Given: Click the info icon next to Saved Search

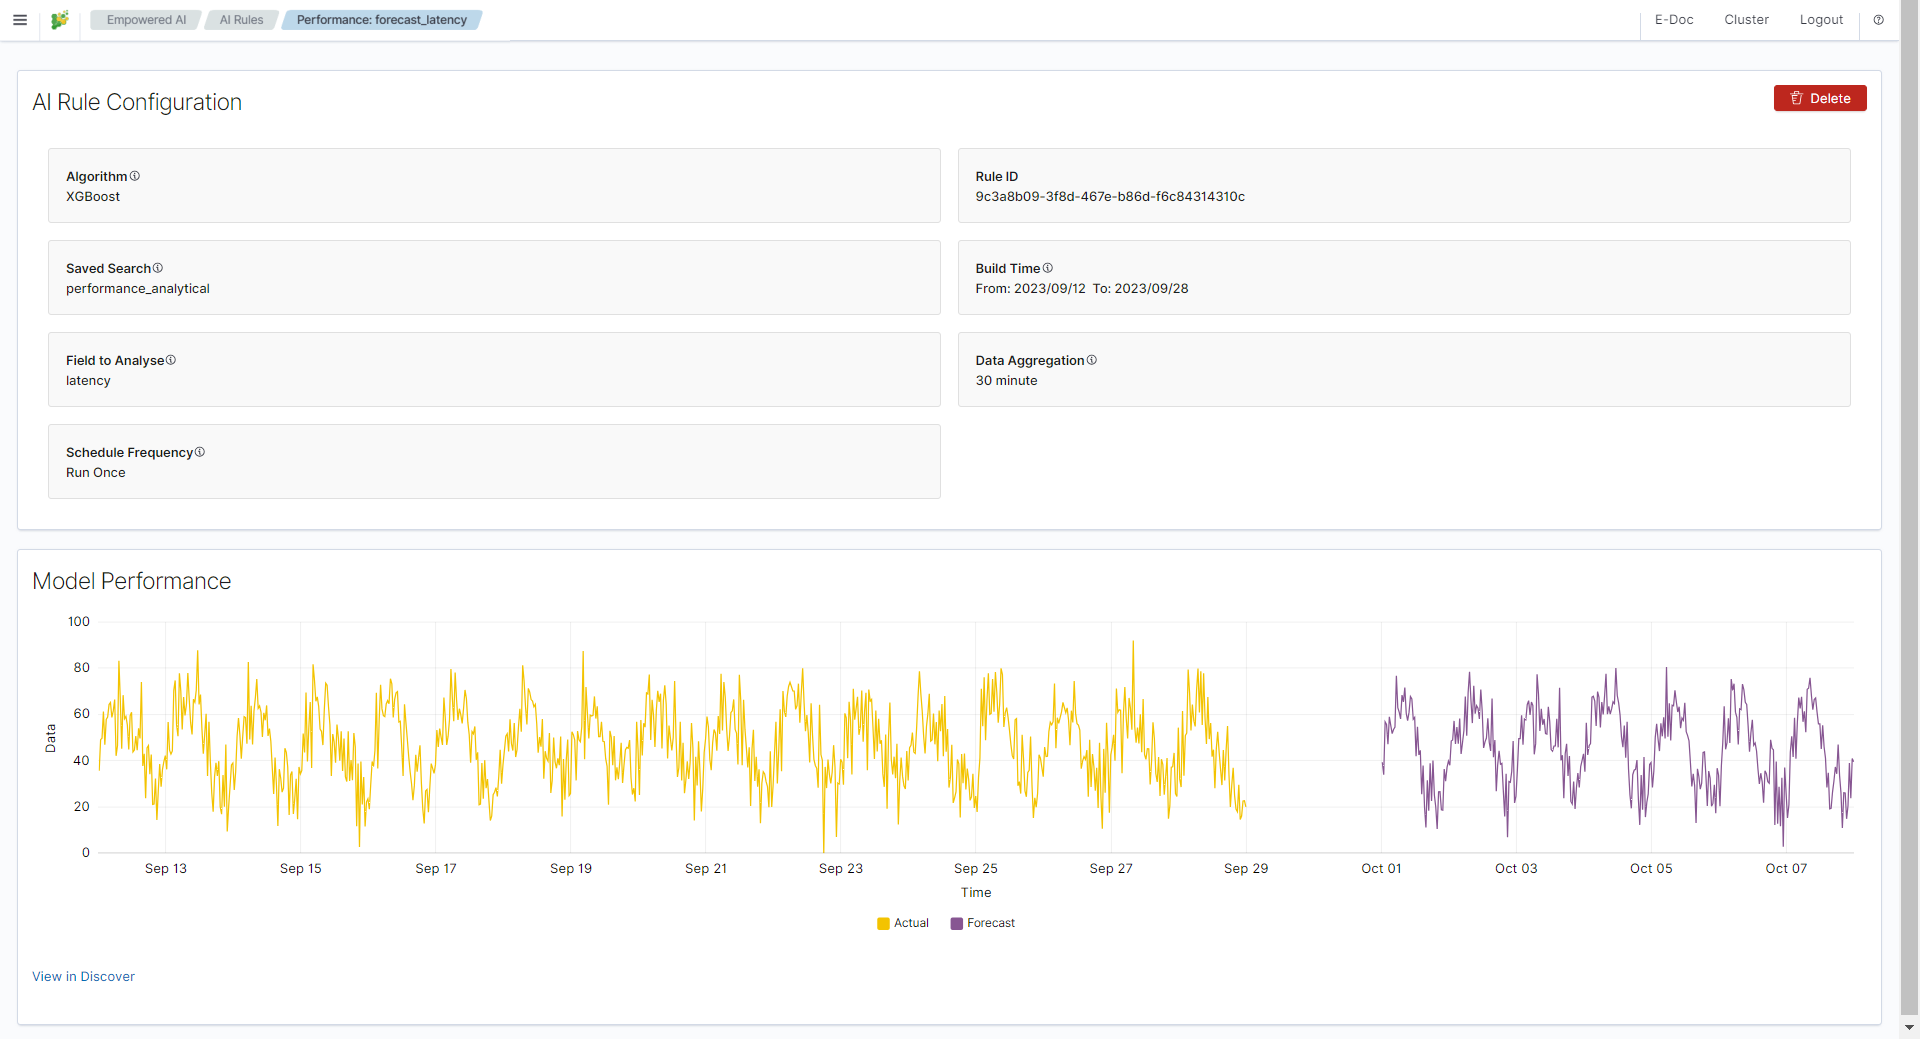Looking at the screenshot, I should (x=158, y=268).
